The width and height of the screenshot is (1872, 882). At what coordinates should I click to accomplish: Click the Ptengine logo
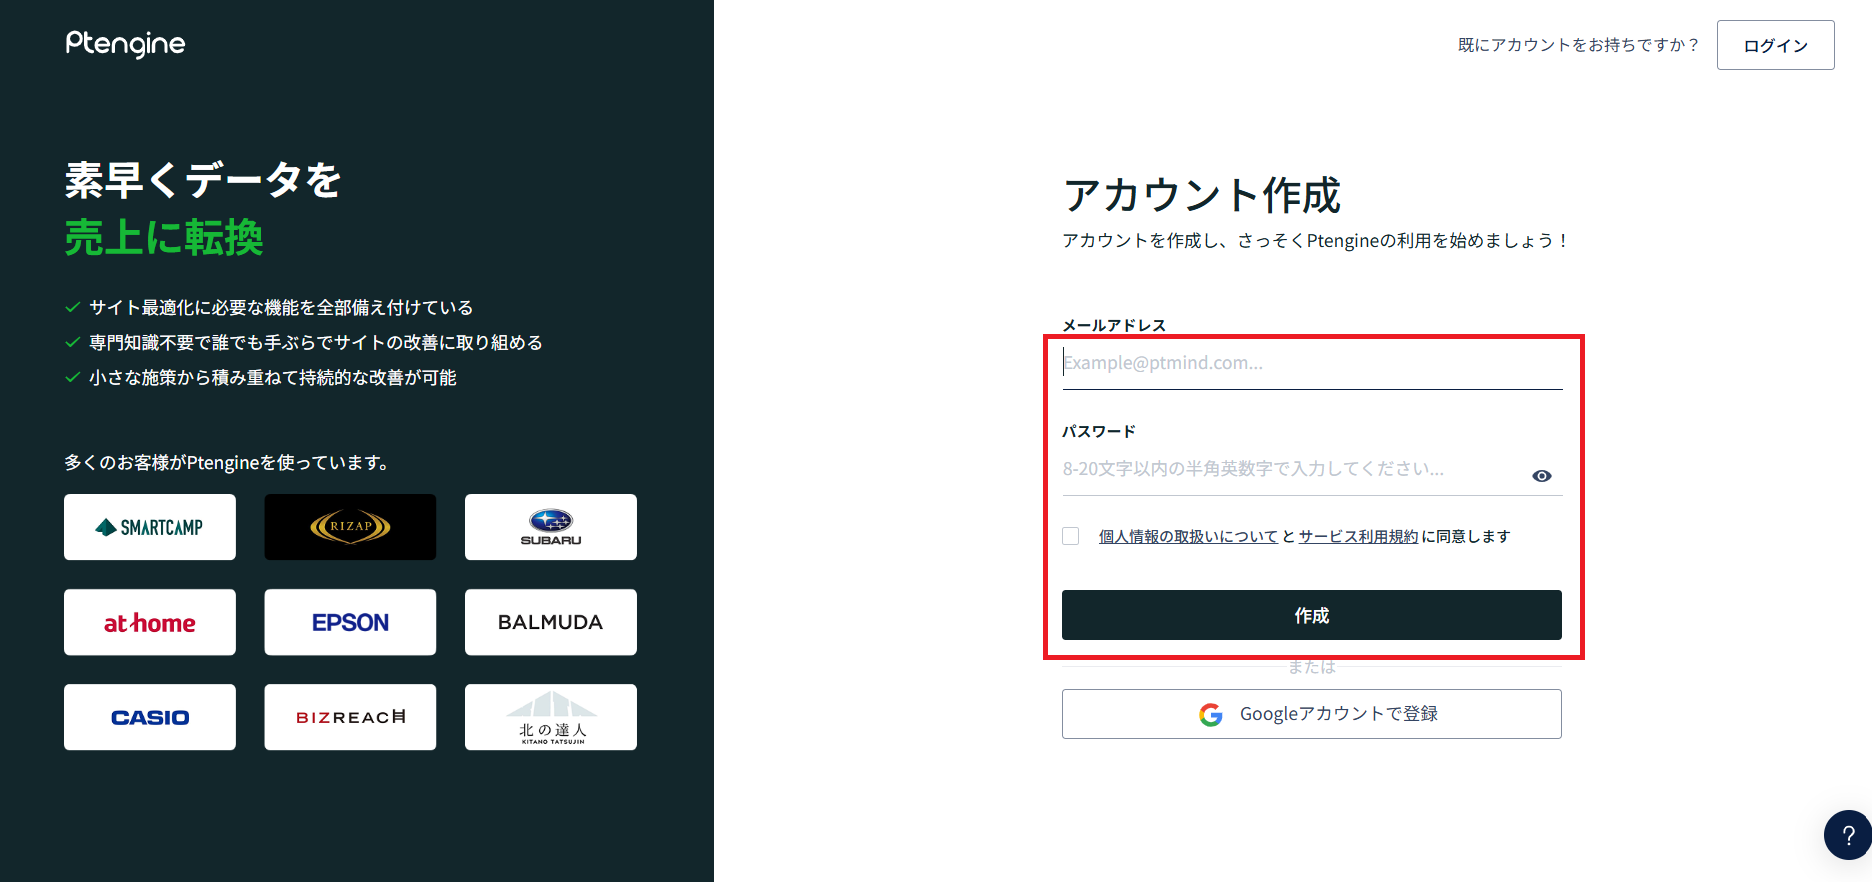pyautogui.click(x=125, y=44)
